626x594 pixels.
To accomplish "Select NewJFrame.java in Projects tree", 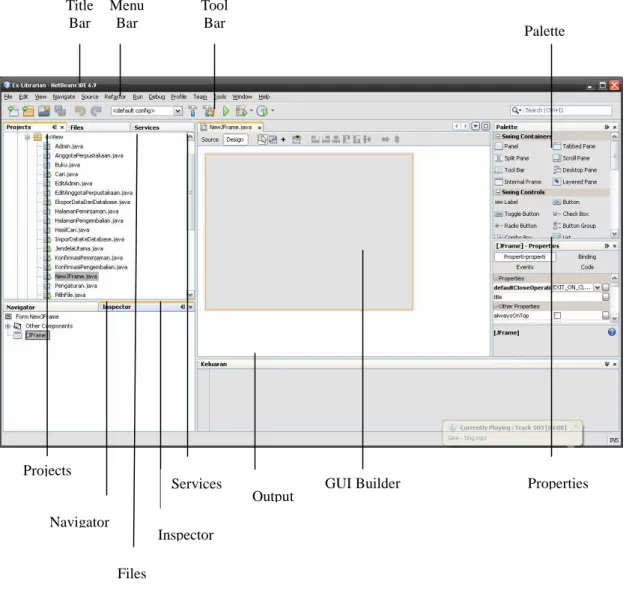I will pyautogui.click(x=76, y=276).
